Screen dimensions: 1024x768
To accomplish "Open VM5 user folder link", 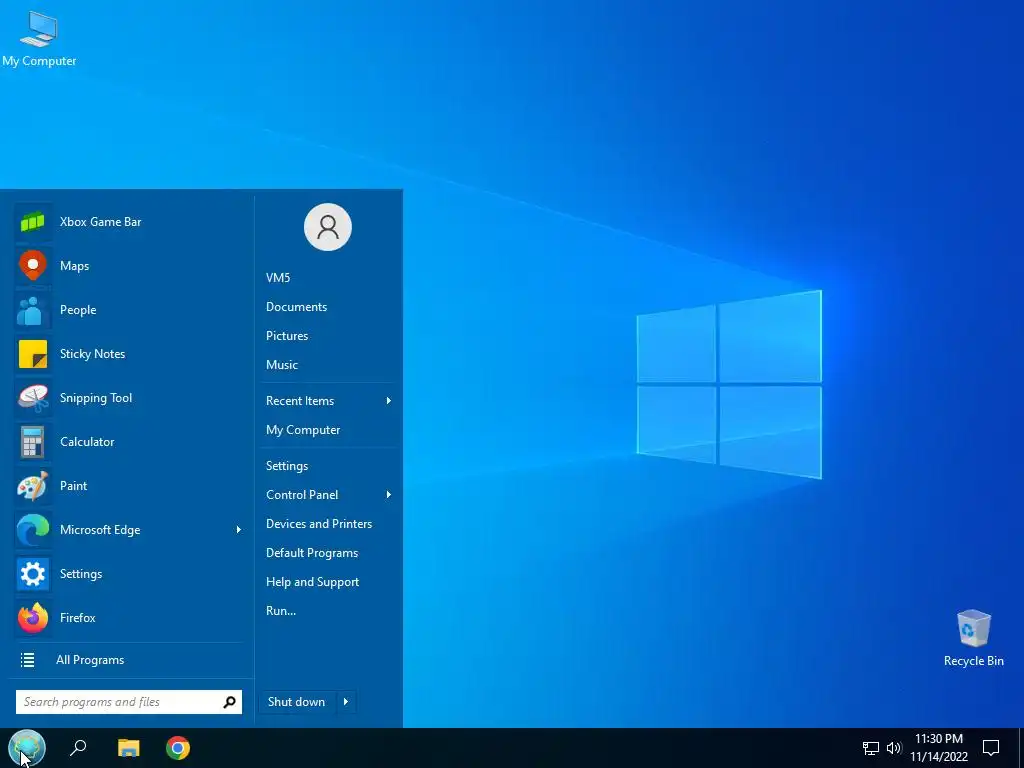I will 278,278.
